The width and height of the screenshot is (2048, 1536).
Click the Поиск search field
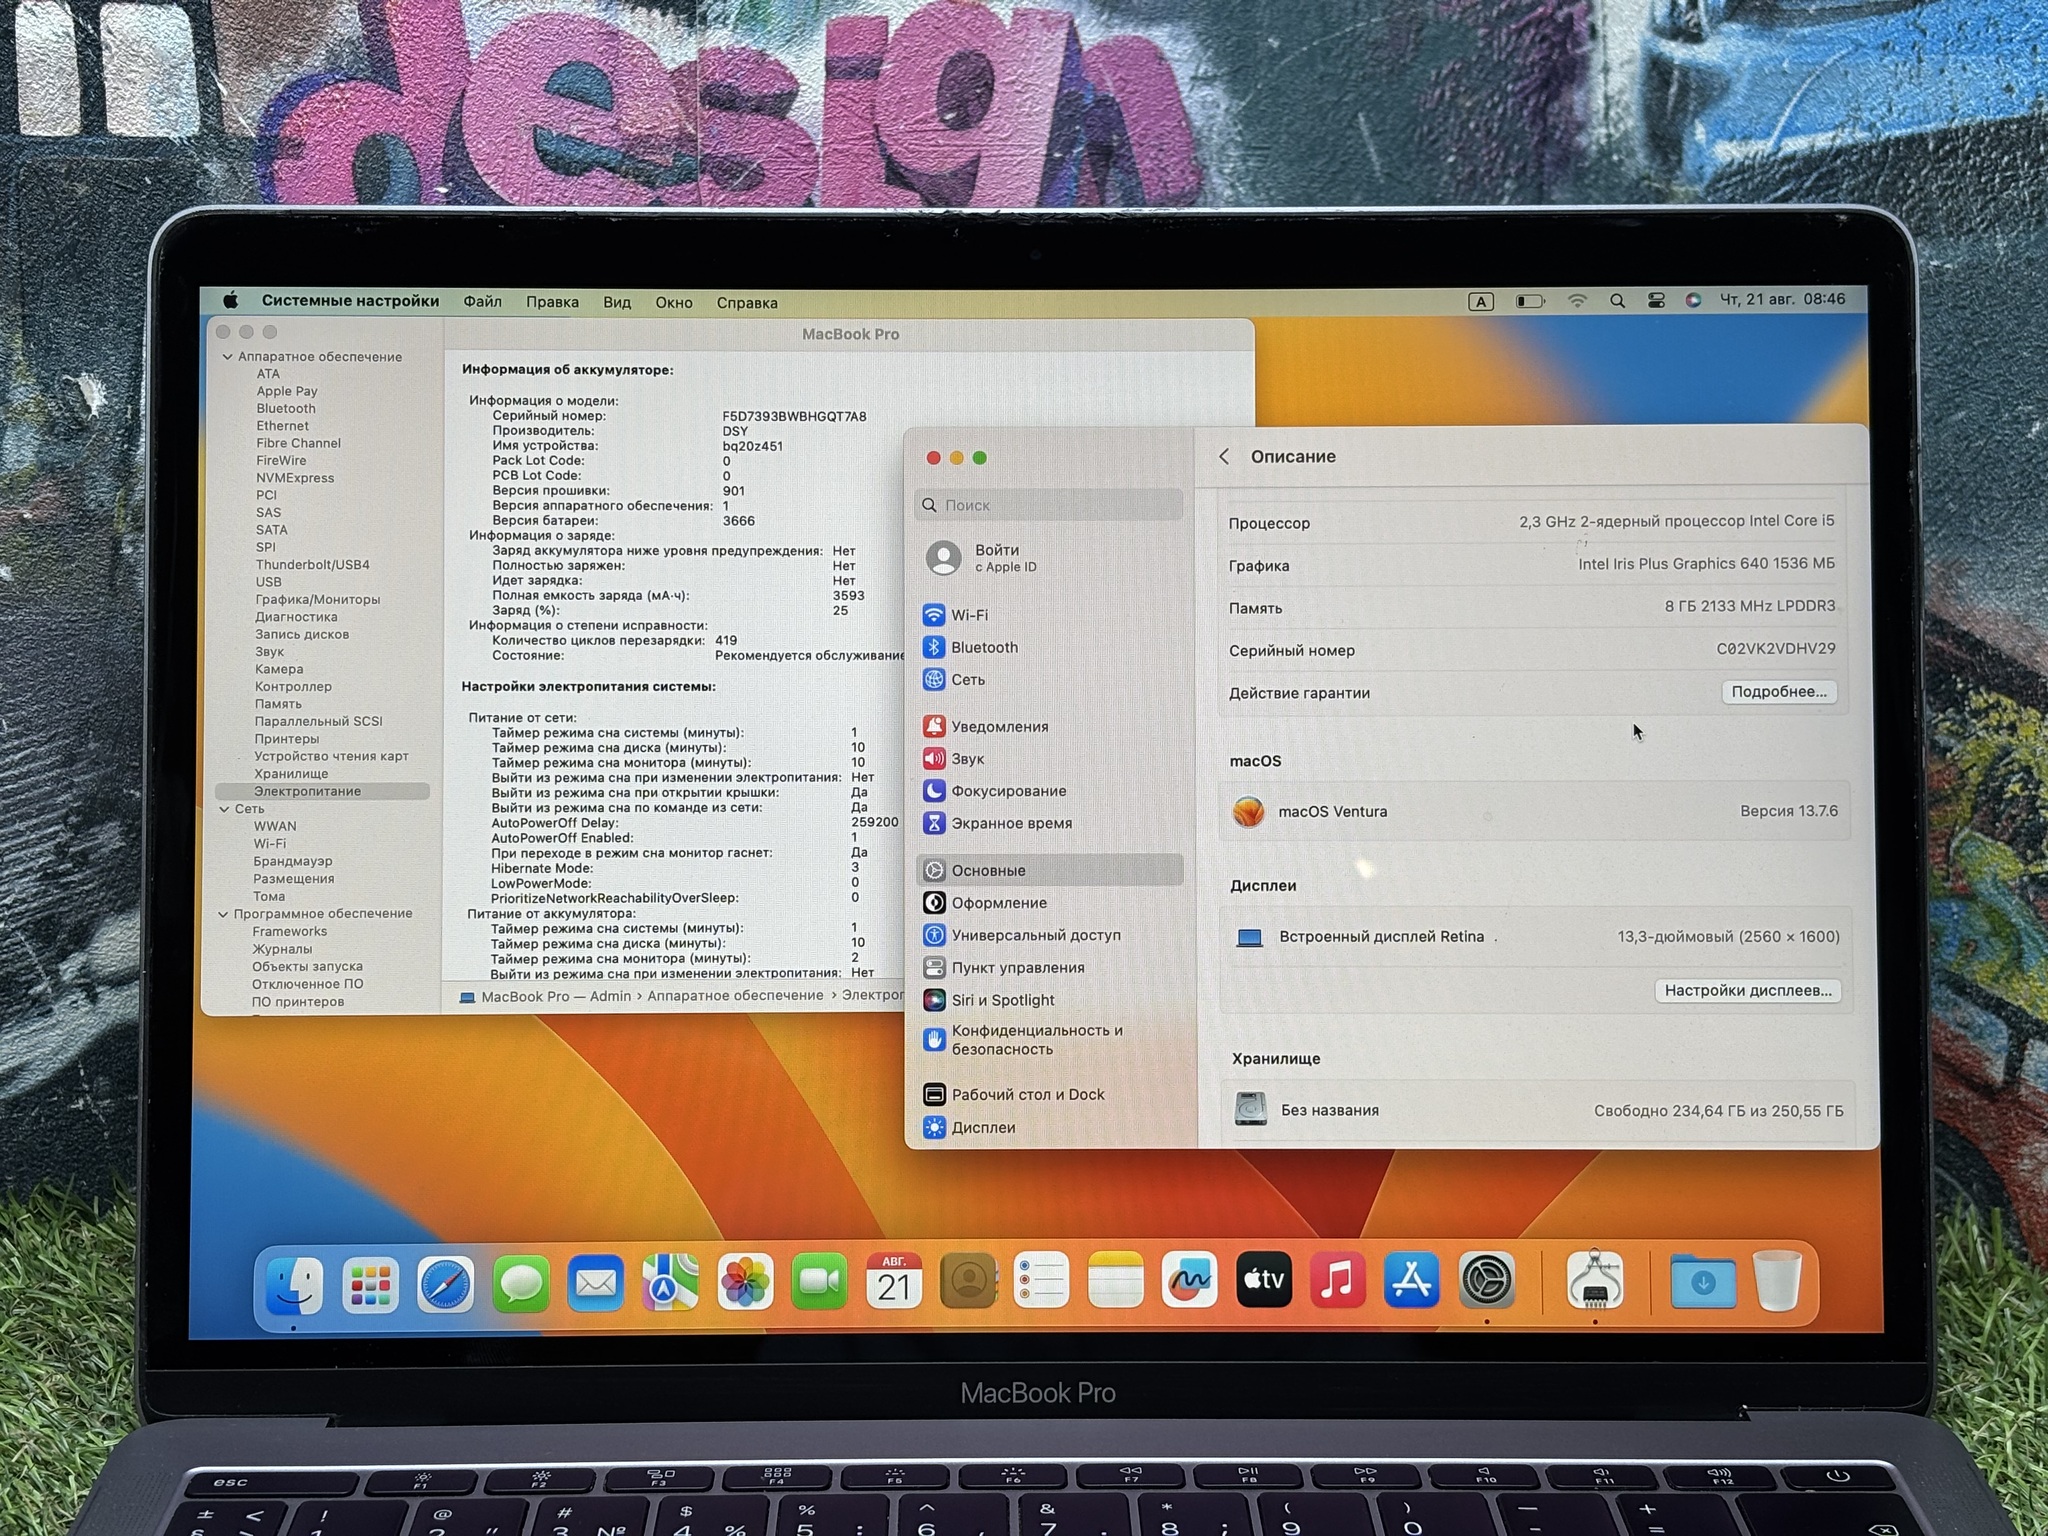point(1050,505)
